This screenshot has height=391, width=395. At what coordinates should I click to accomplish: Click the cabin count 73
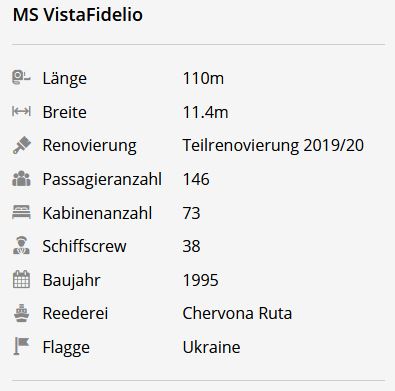coord(191,213)
